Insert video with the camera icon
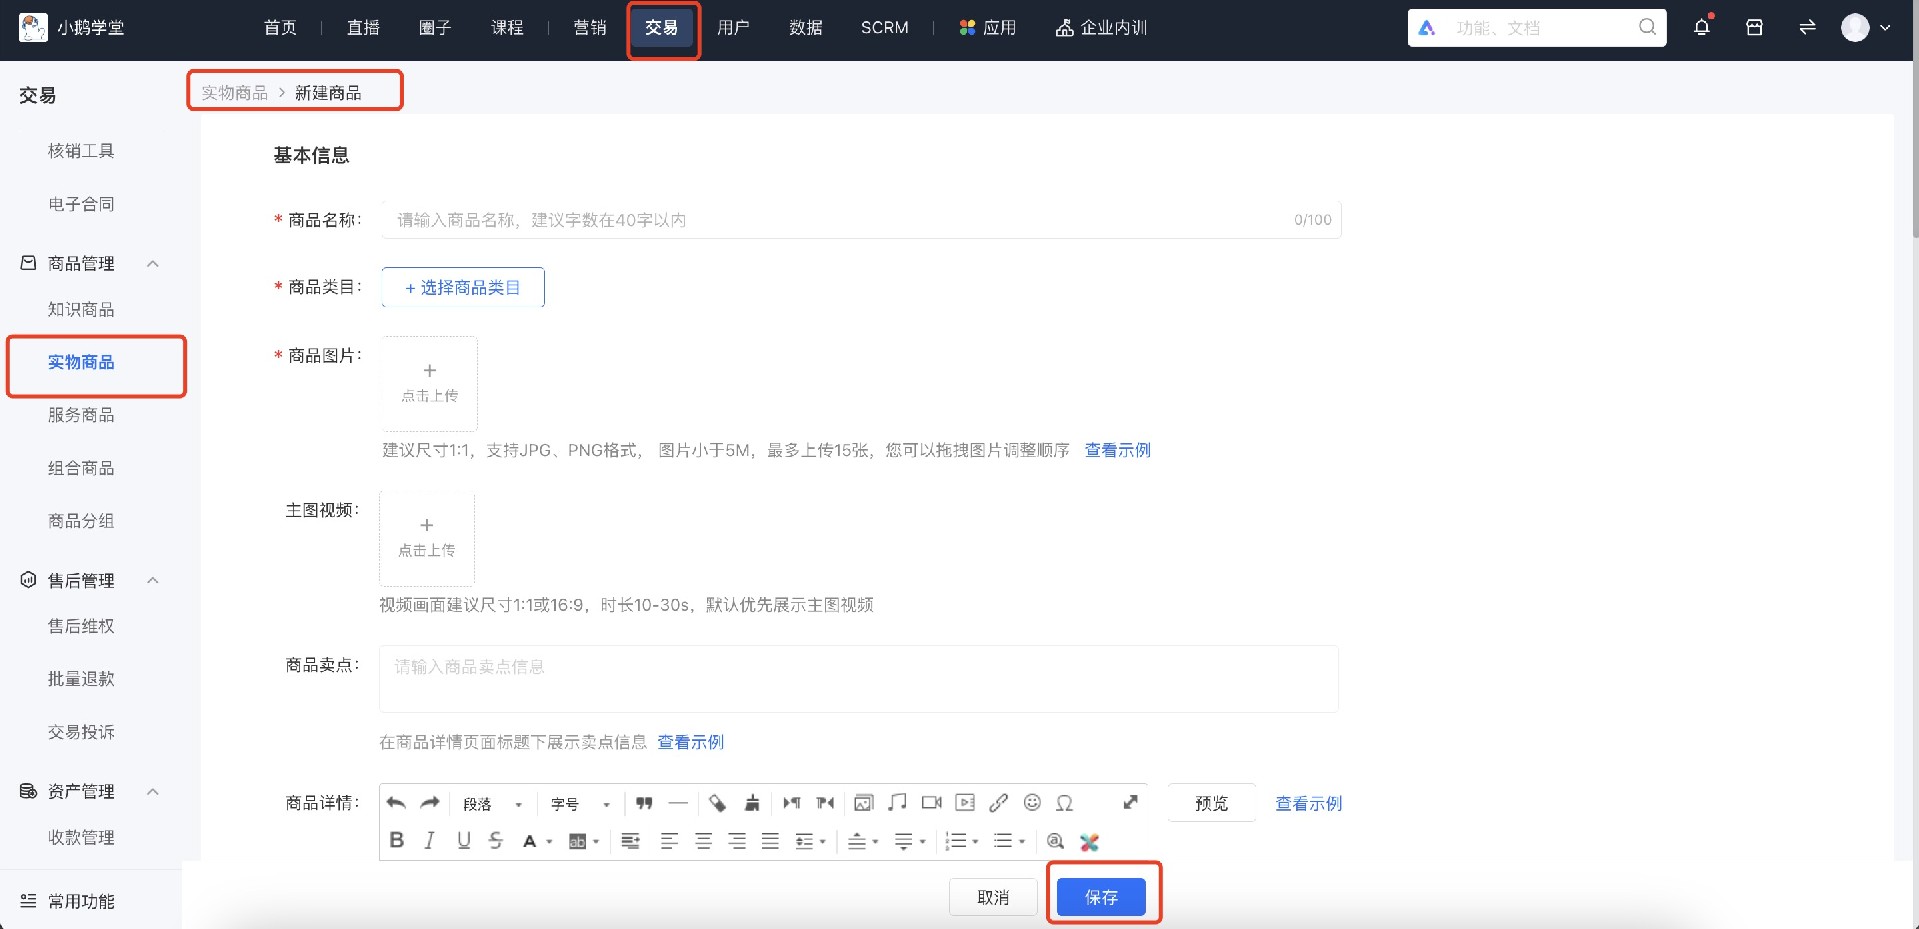The height and width of the screenshot is (929, 1919). (932, 803)
